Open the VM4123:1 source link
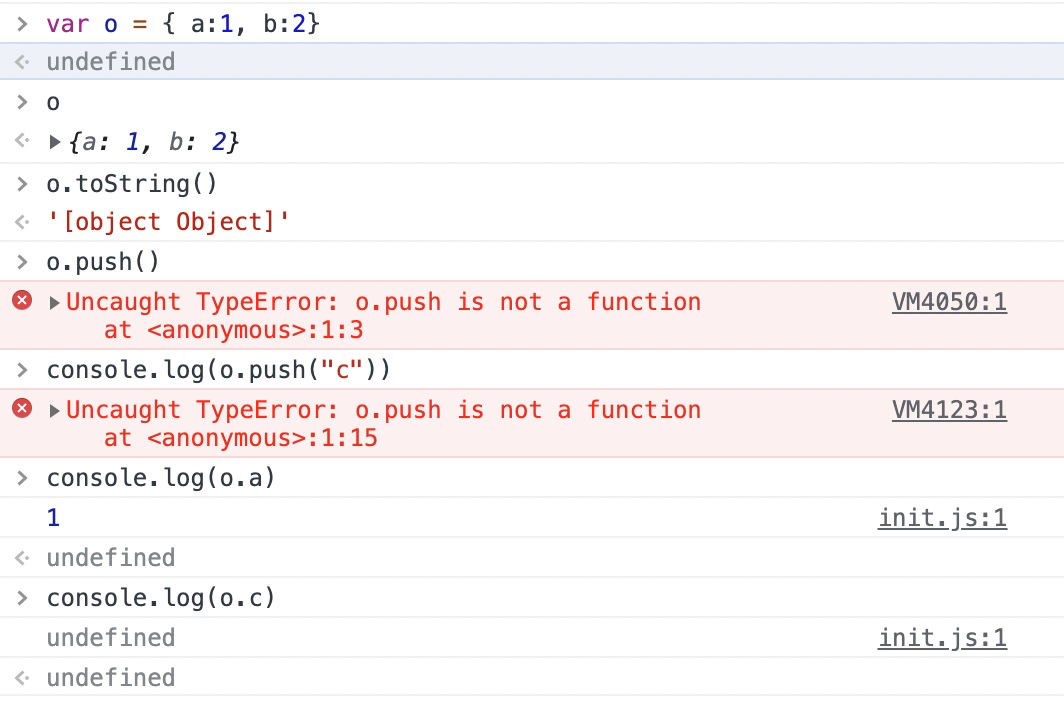 tap(949, 410)
